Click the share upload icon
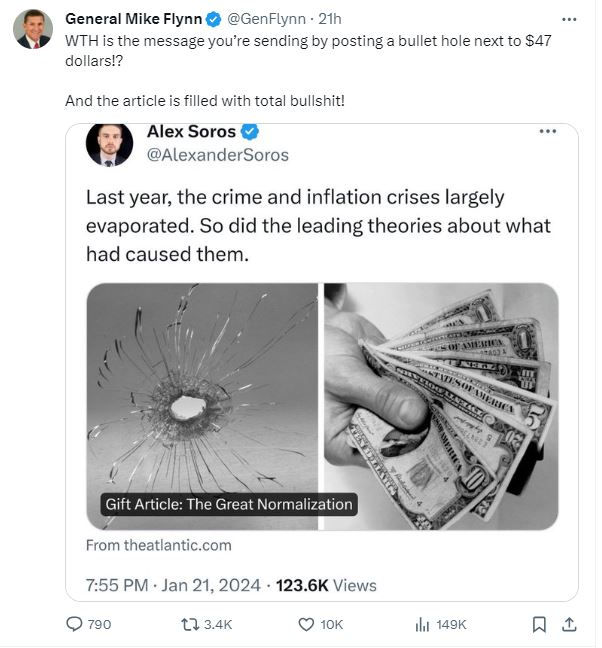The height and width of the screenshot is (648, 602). click(569, 624)
